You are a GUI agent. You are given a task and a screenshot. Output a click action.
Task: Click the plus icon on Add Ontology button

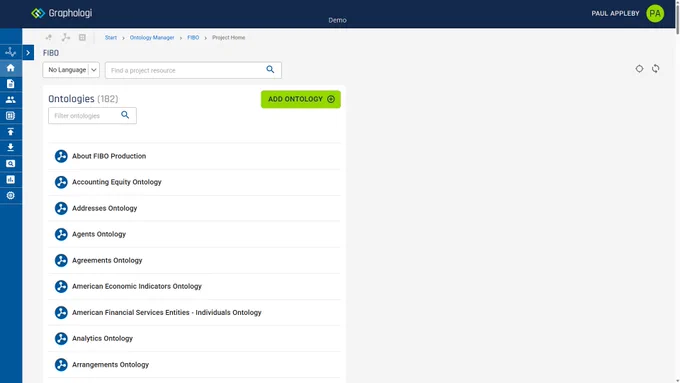point(331,99)
